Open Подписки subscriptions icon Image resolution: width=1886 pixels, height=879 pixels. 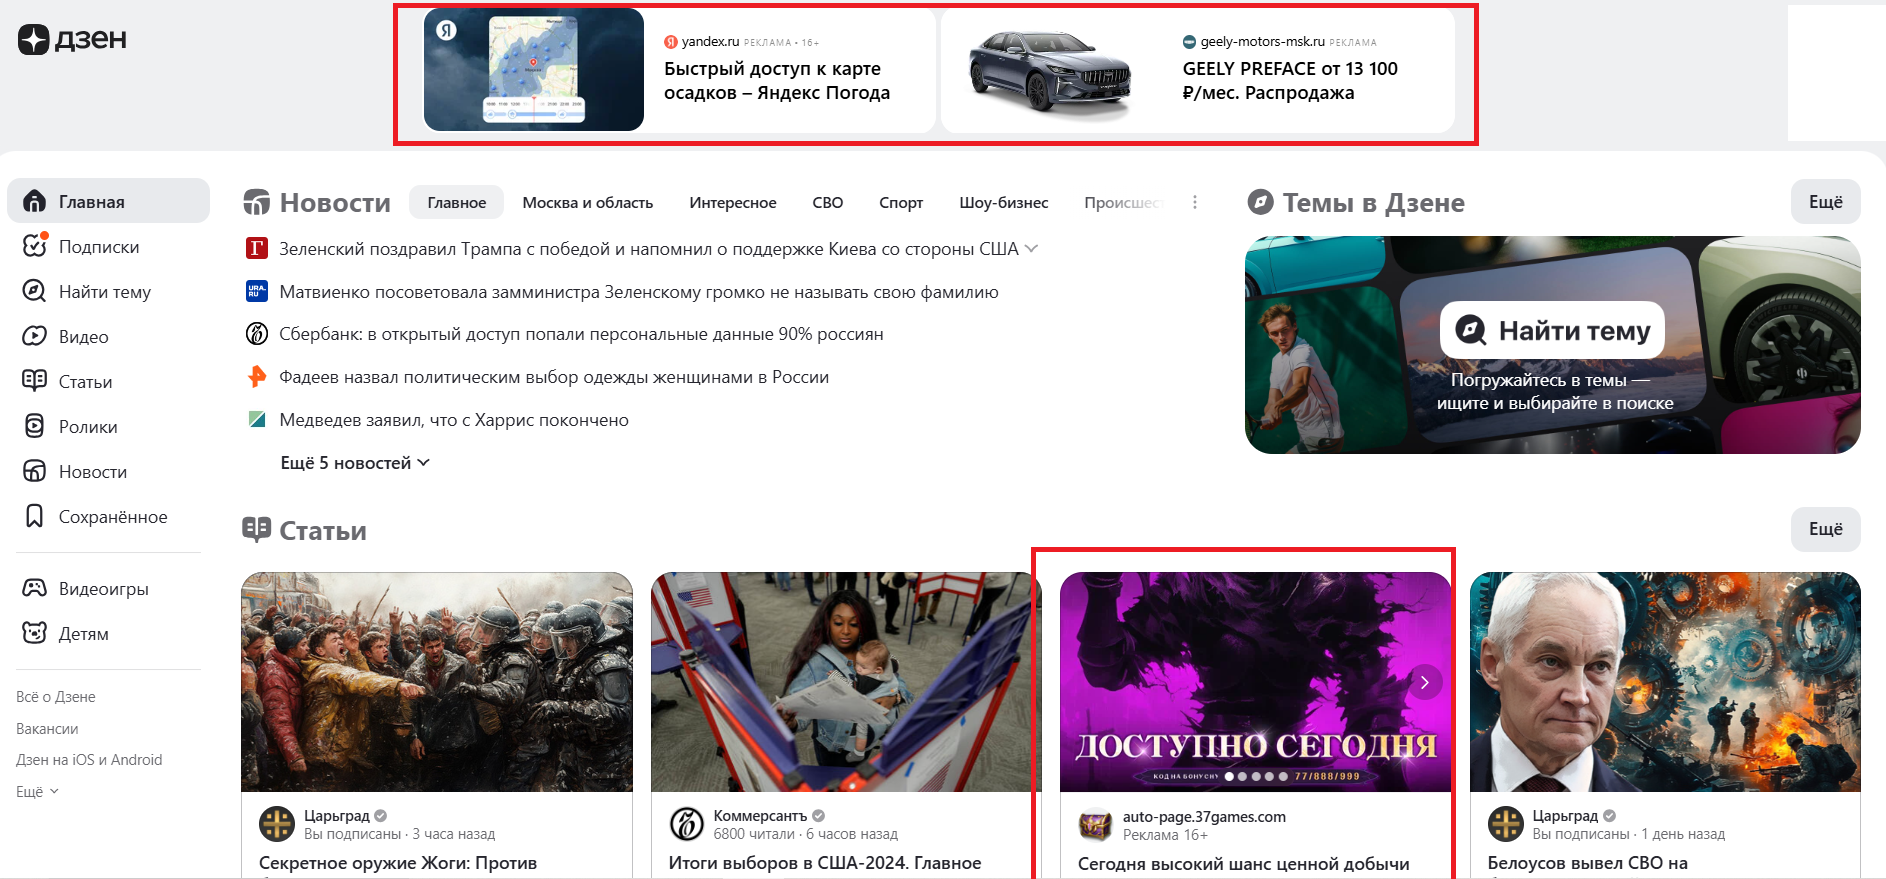[x=35, y=246]
